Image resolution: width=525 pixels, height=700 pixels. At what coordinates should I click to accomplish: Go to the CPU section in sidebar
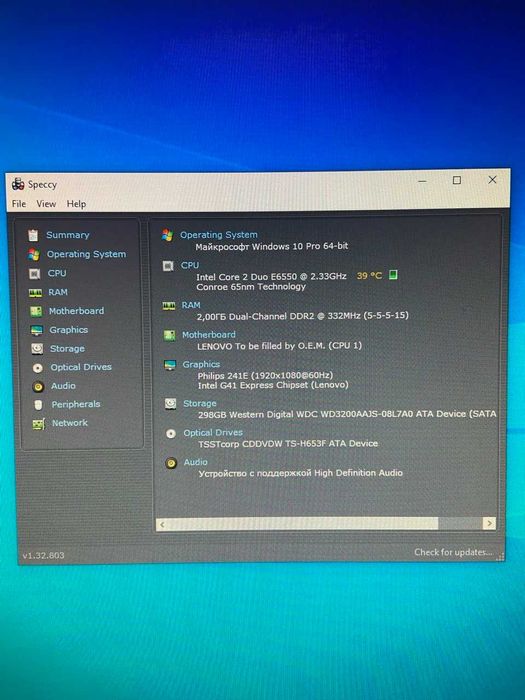point(57,273)
